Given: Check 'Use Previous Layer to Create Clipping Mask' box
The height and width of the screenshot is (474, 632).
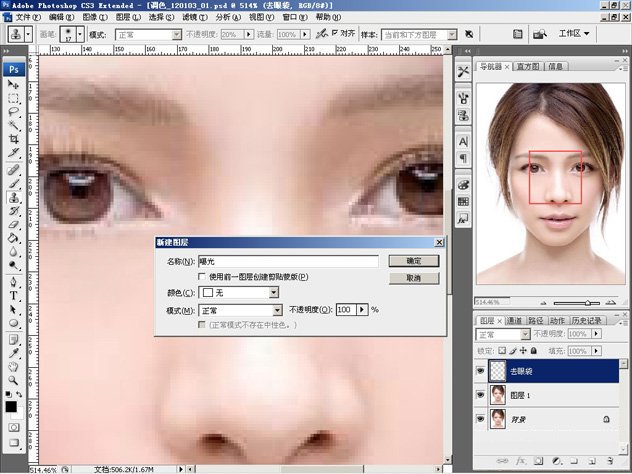Looking at the screenshot, I should [x=202, y=277].
